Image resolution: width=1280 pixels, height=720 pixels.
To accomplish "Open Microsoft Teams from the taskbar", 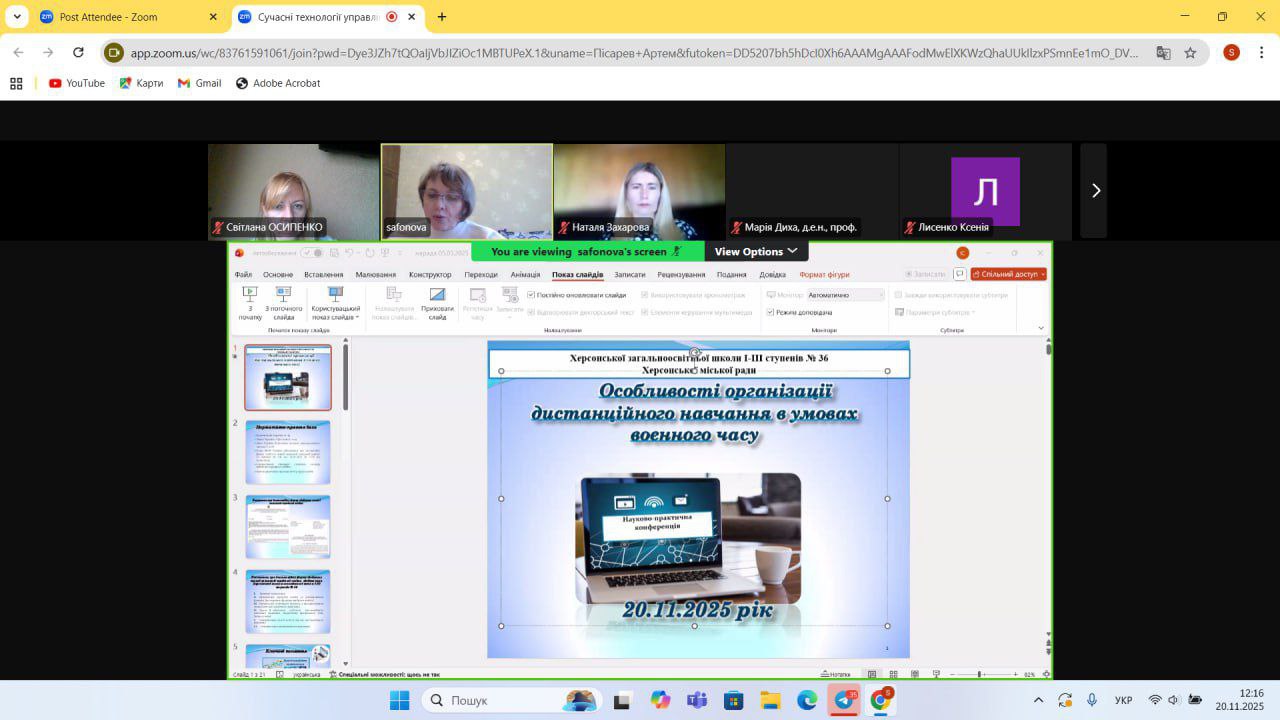I will [697, 700].
